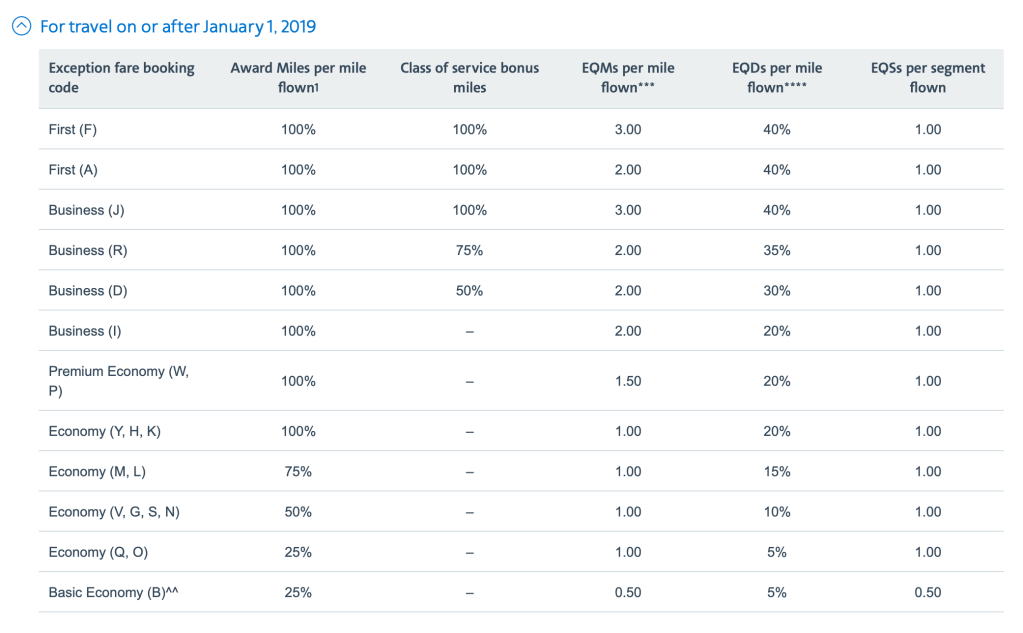Select 'EQMs per mile flown' column header
The image size is (1023, 633).
point(627,78)
